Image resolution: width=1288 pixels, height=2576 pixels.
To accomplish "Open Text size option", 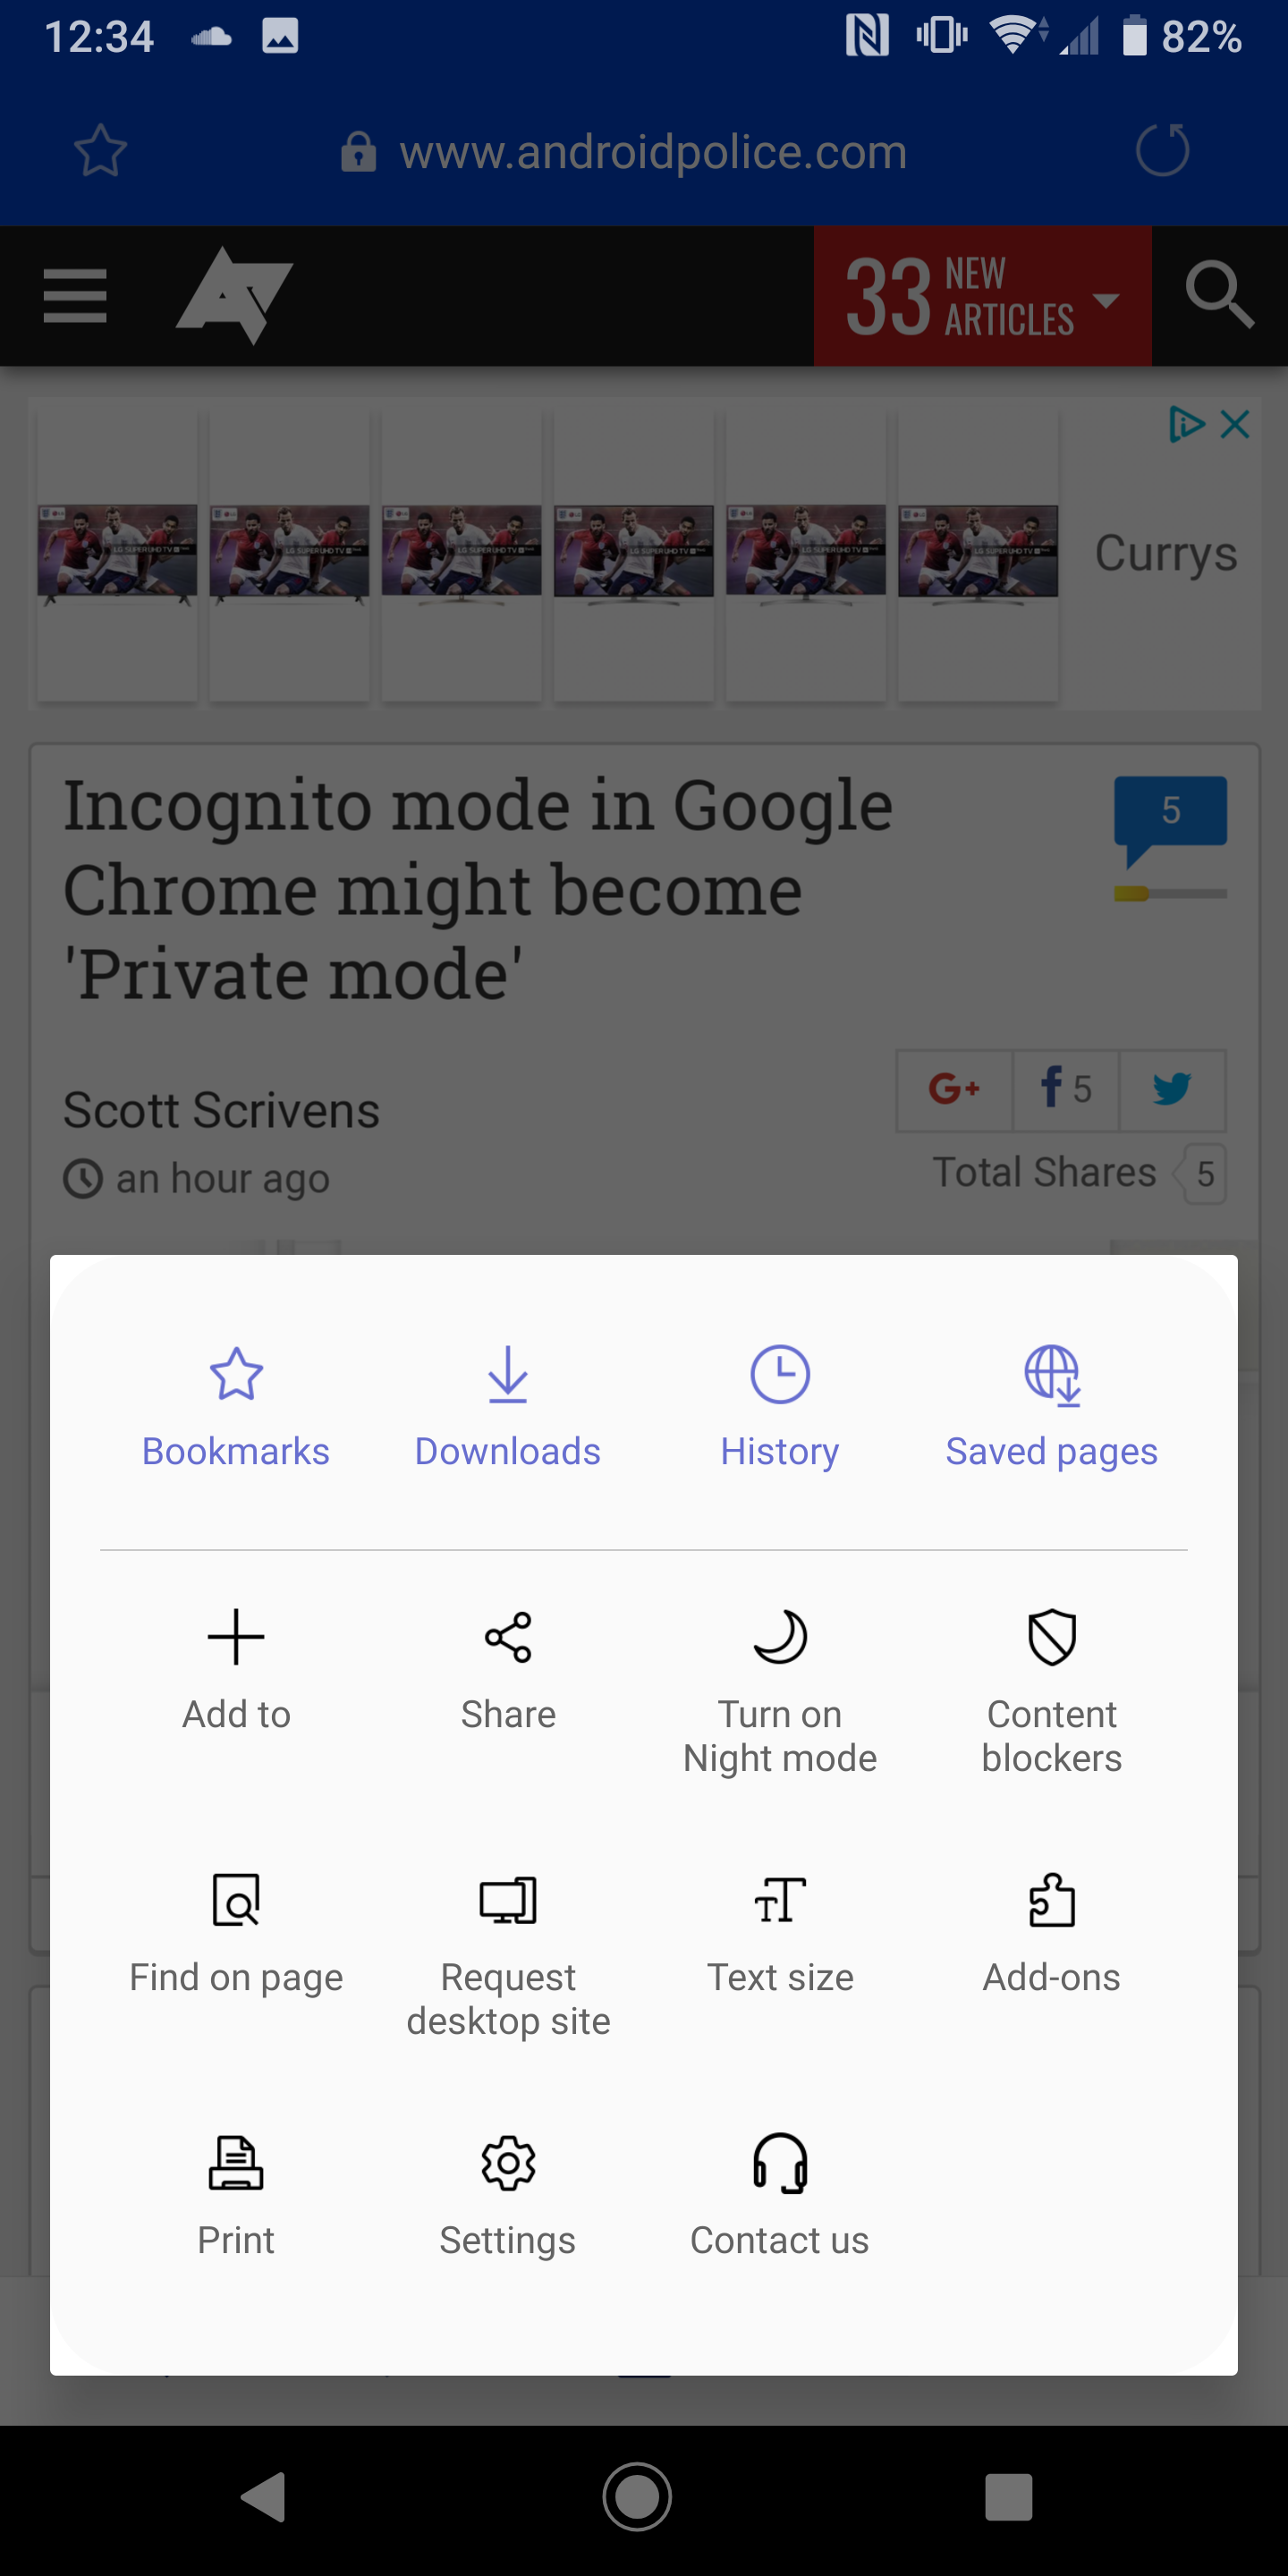I will 780,1902.
